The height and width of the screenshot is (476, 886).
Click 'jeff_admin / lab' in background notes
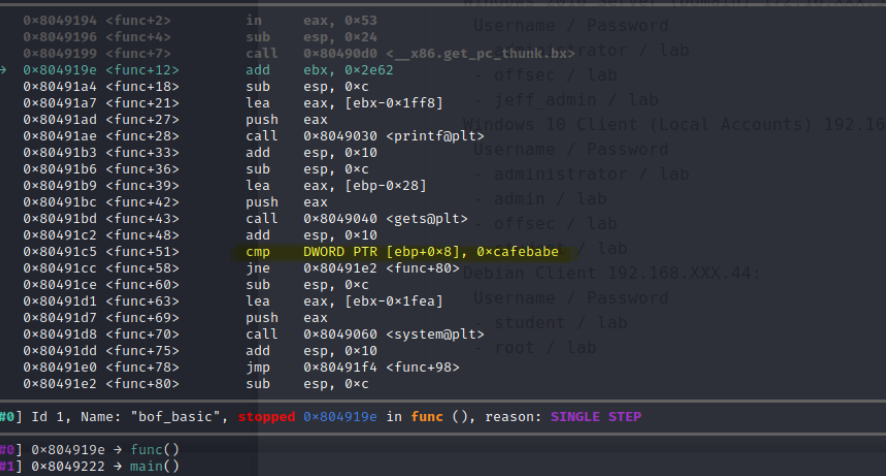click(576, 99)
